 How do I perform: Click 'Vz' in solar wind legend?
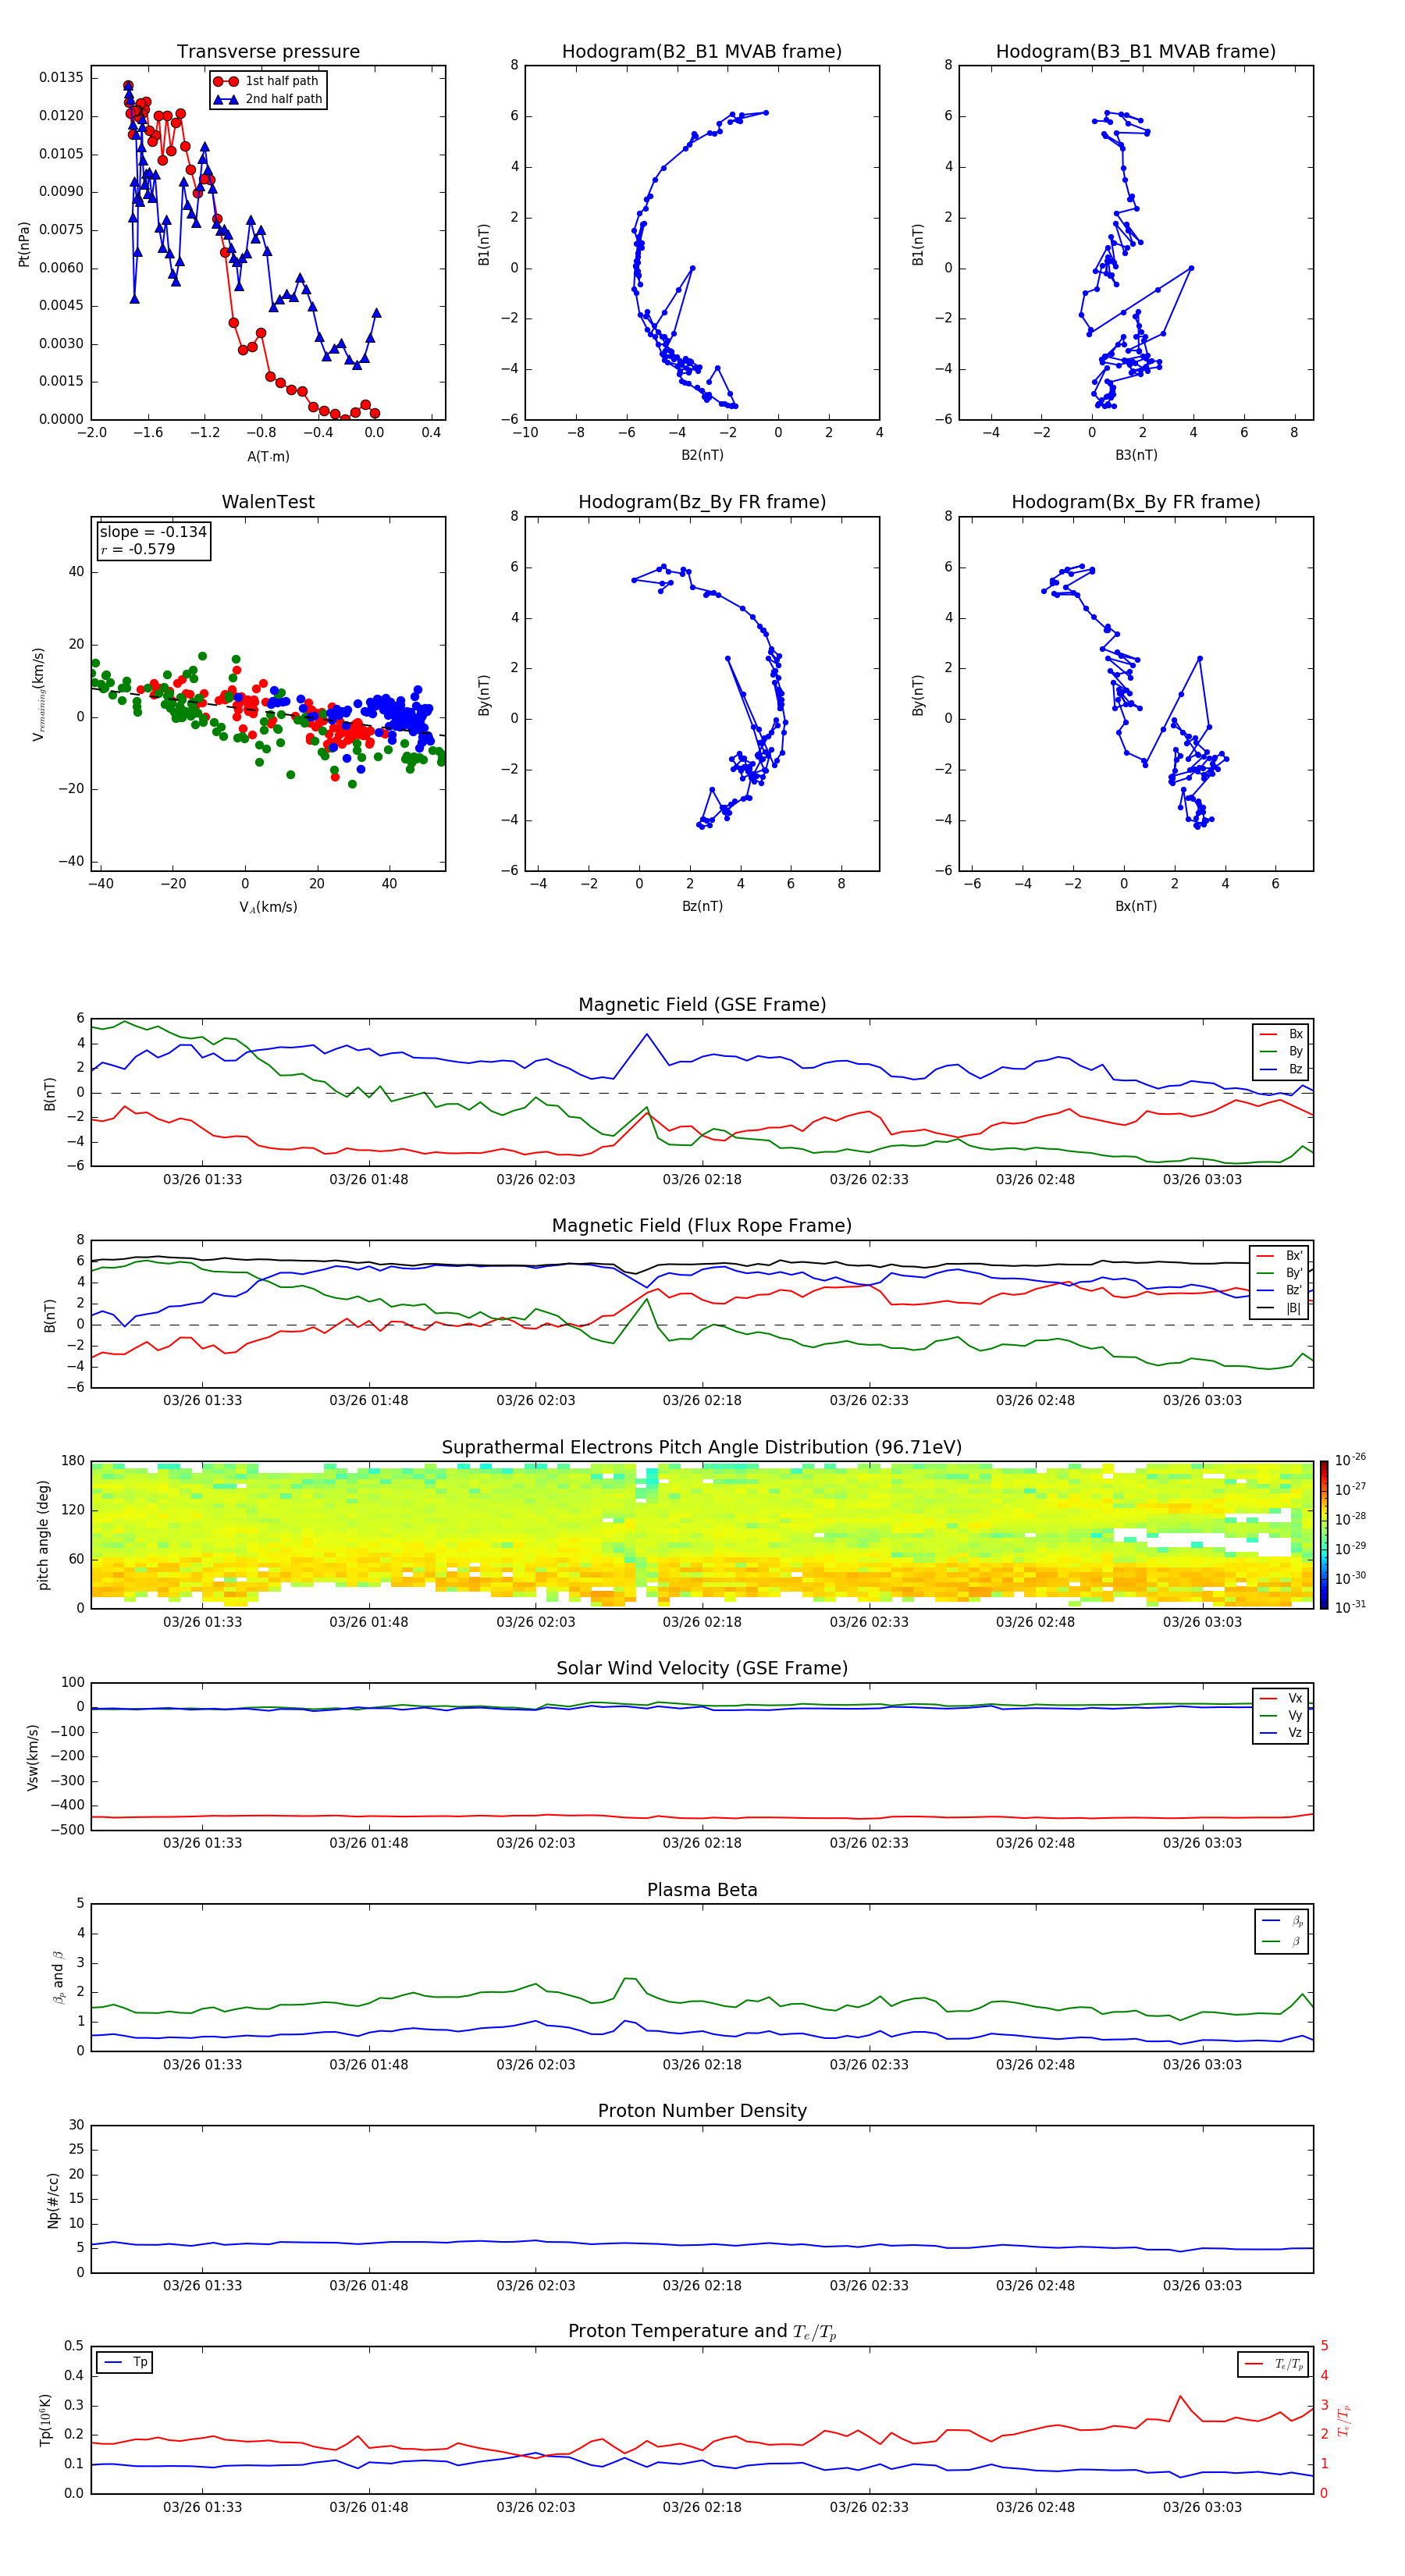(x=1295, y=1733)
